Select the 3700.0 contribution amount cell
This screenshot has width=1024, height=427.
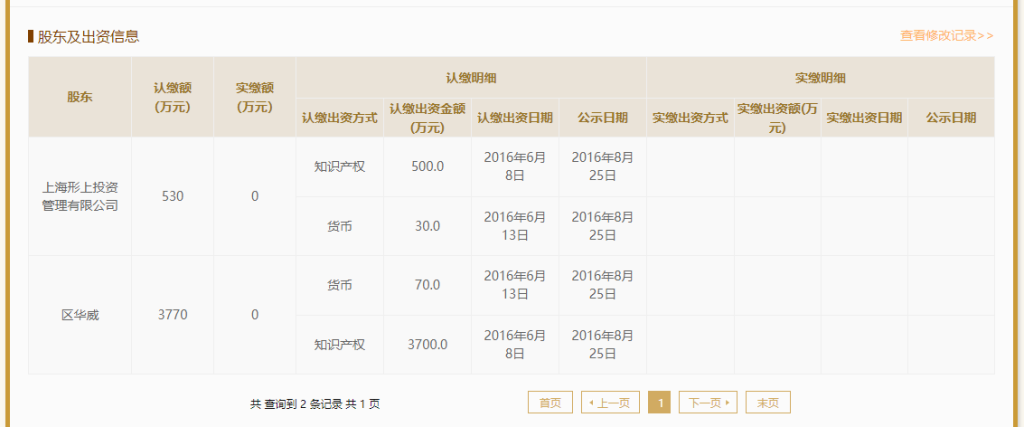(x=427, y=345)
